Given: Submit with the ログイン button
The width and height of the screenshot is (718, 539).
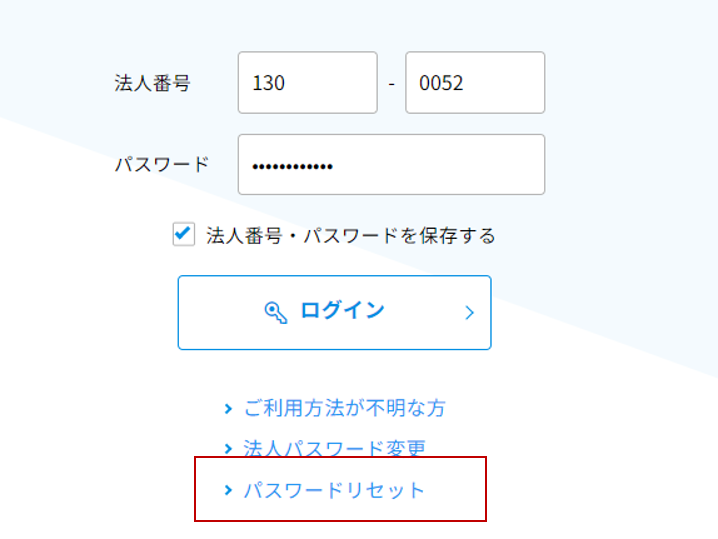Looking at the screenshot, I should click(x=335, y=313).
